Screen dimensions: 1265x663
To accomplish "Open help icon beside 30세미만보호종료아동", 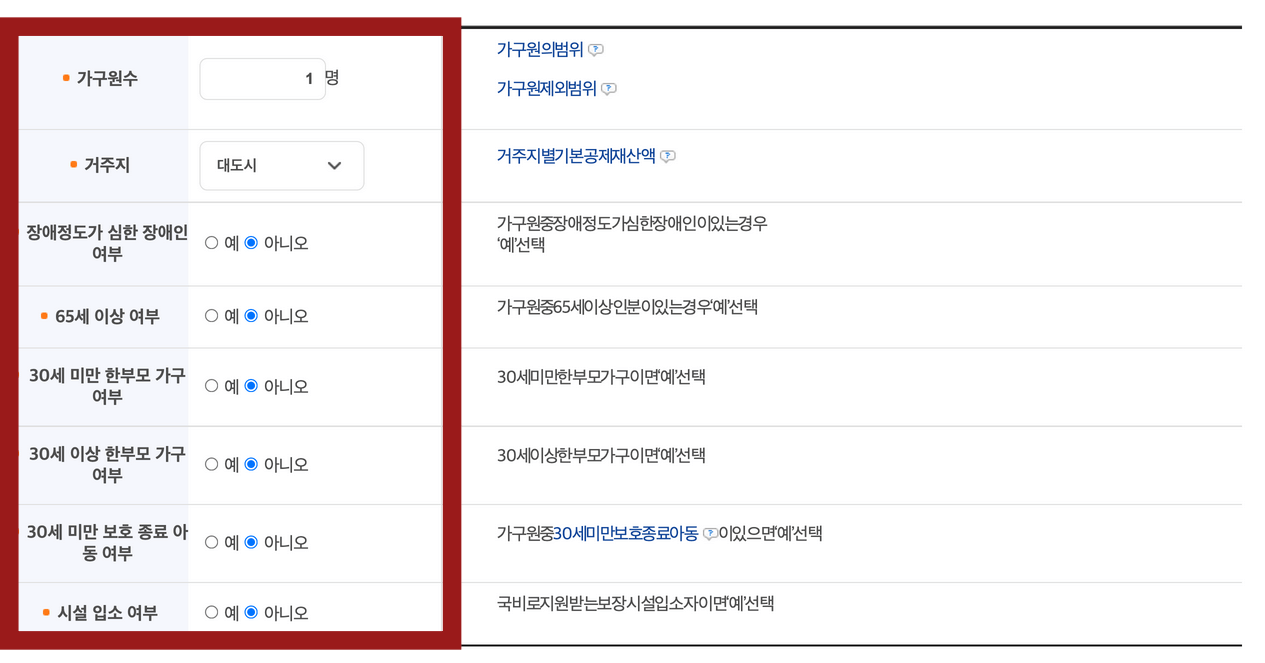I will tap(710, 534).
